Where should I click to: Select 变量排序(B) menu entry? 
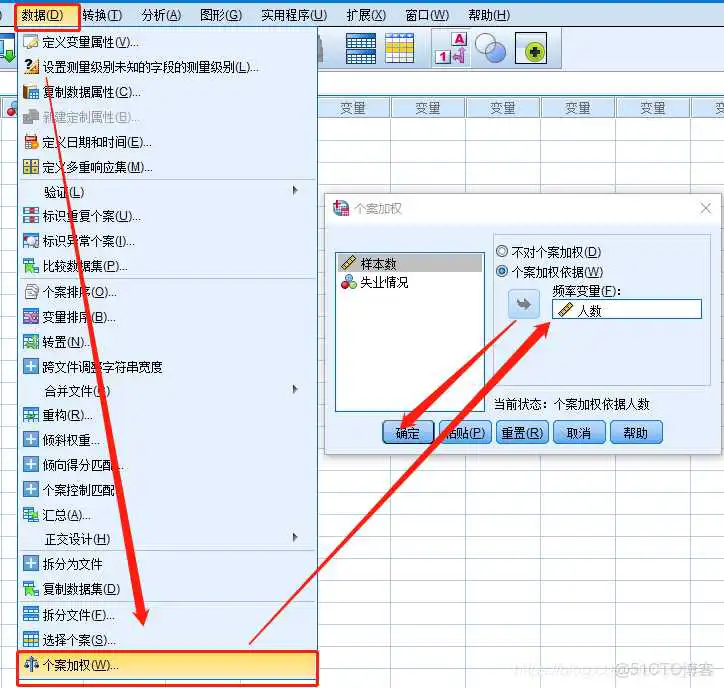pyautogui.click(x=168, y=317)
